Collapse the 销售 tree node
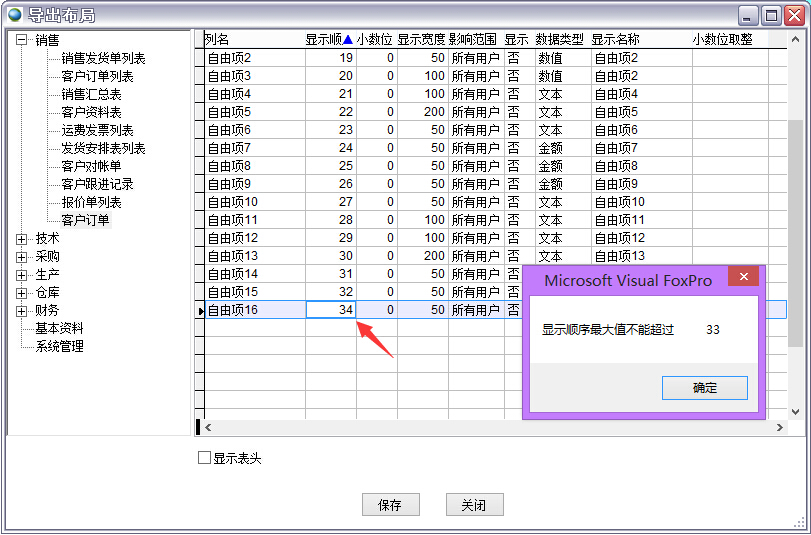Screen dimensions: 811x535 (22, 40)
